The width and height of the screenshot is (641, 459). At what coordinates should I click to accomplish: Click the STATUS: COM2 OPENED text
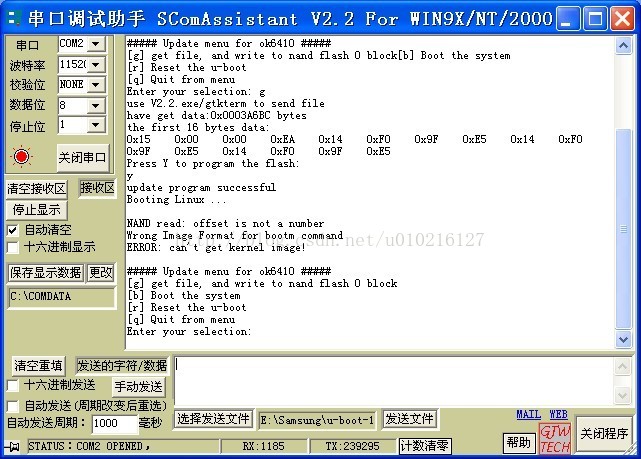coord(89,446)
